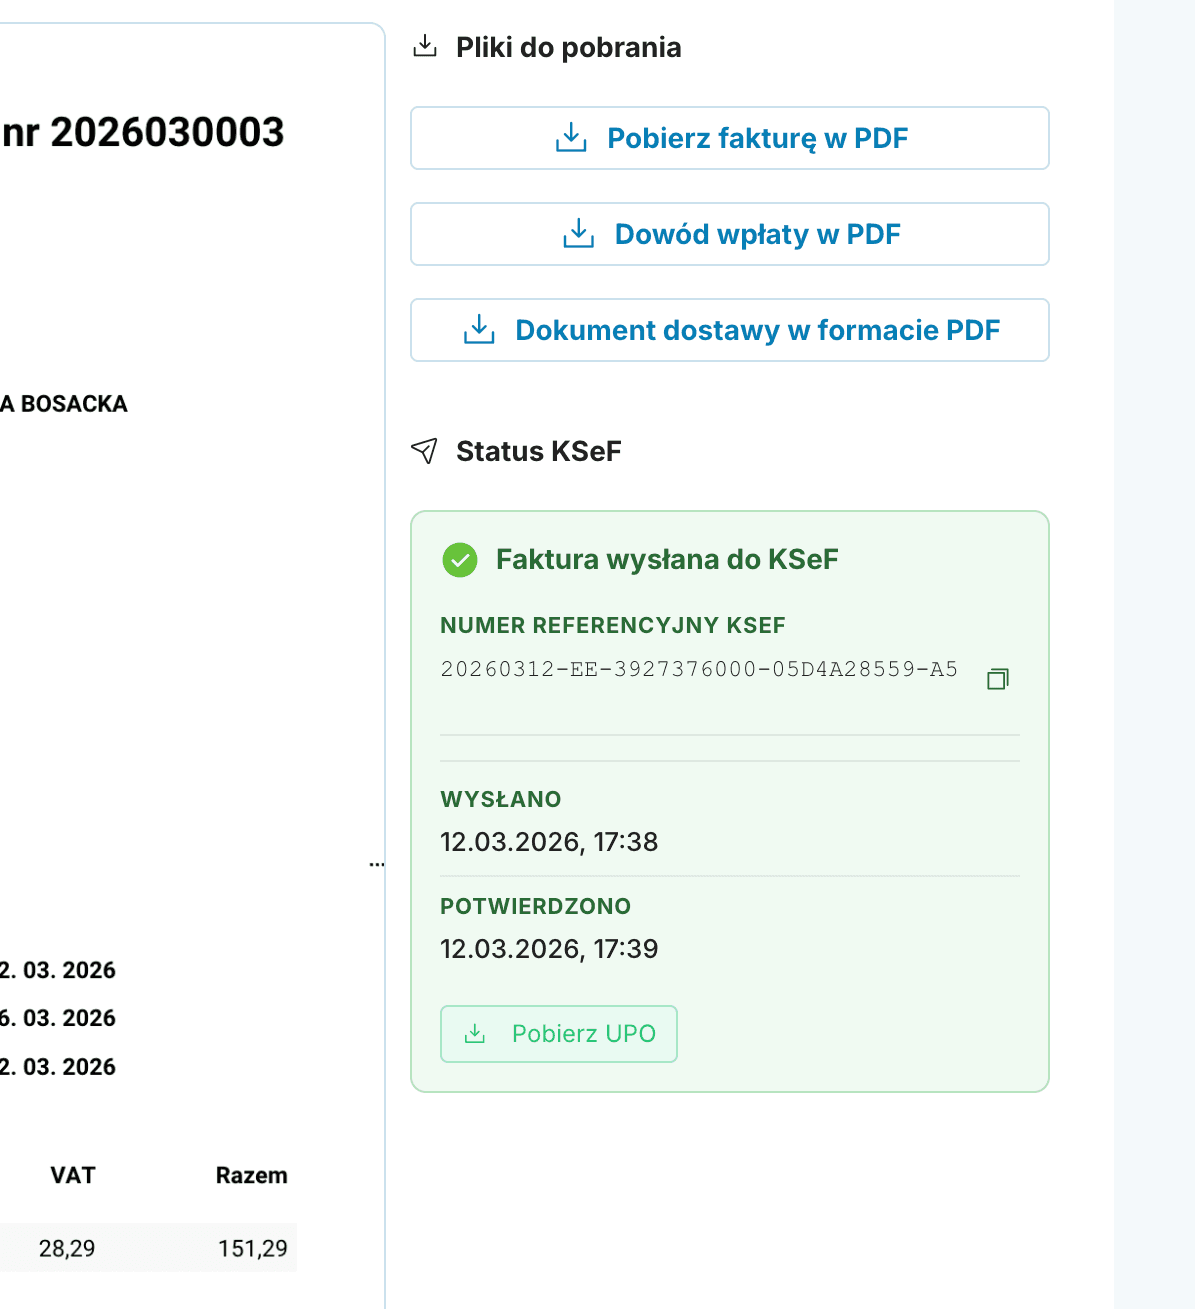Click download icon in Dowód wpłaty button

click(579, 234)
